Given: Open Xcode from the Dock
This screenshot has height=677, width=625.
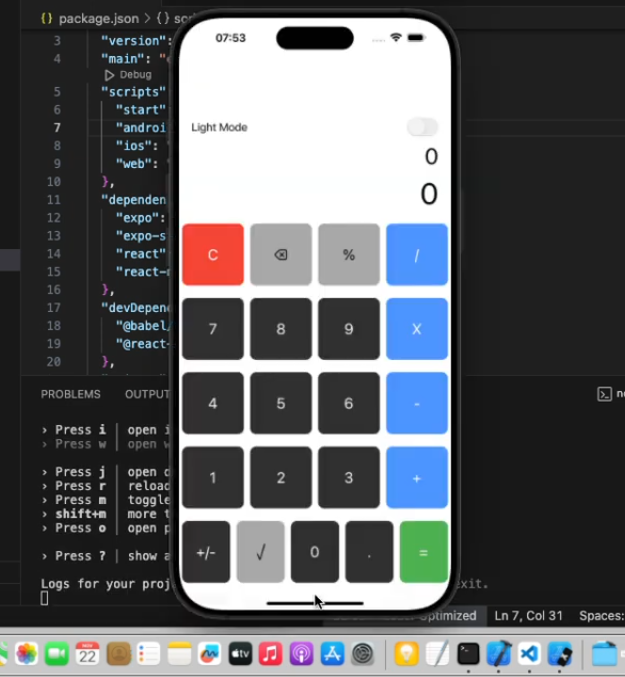Looking at the screenshot, I should point(499,653).
